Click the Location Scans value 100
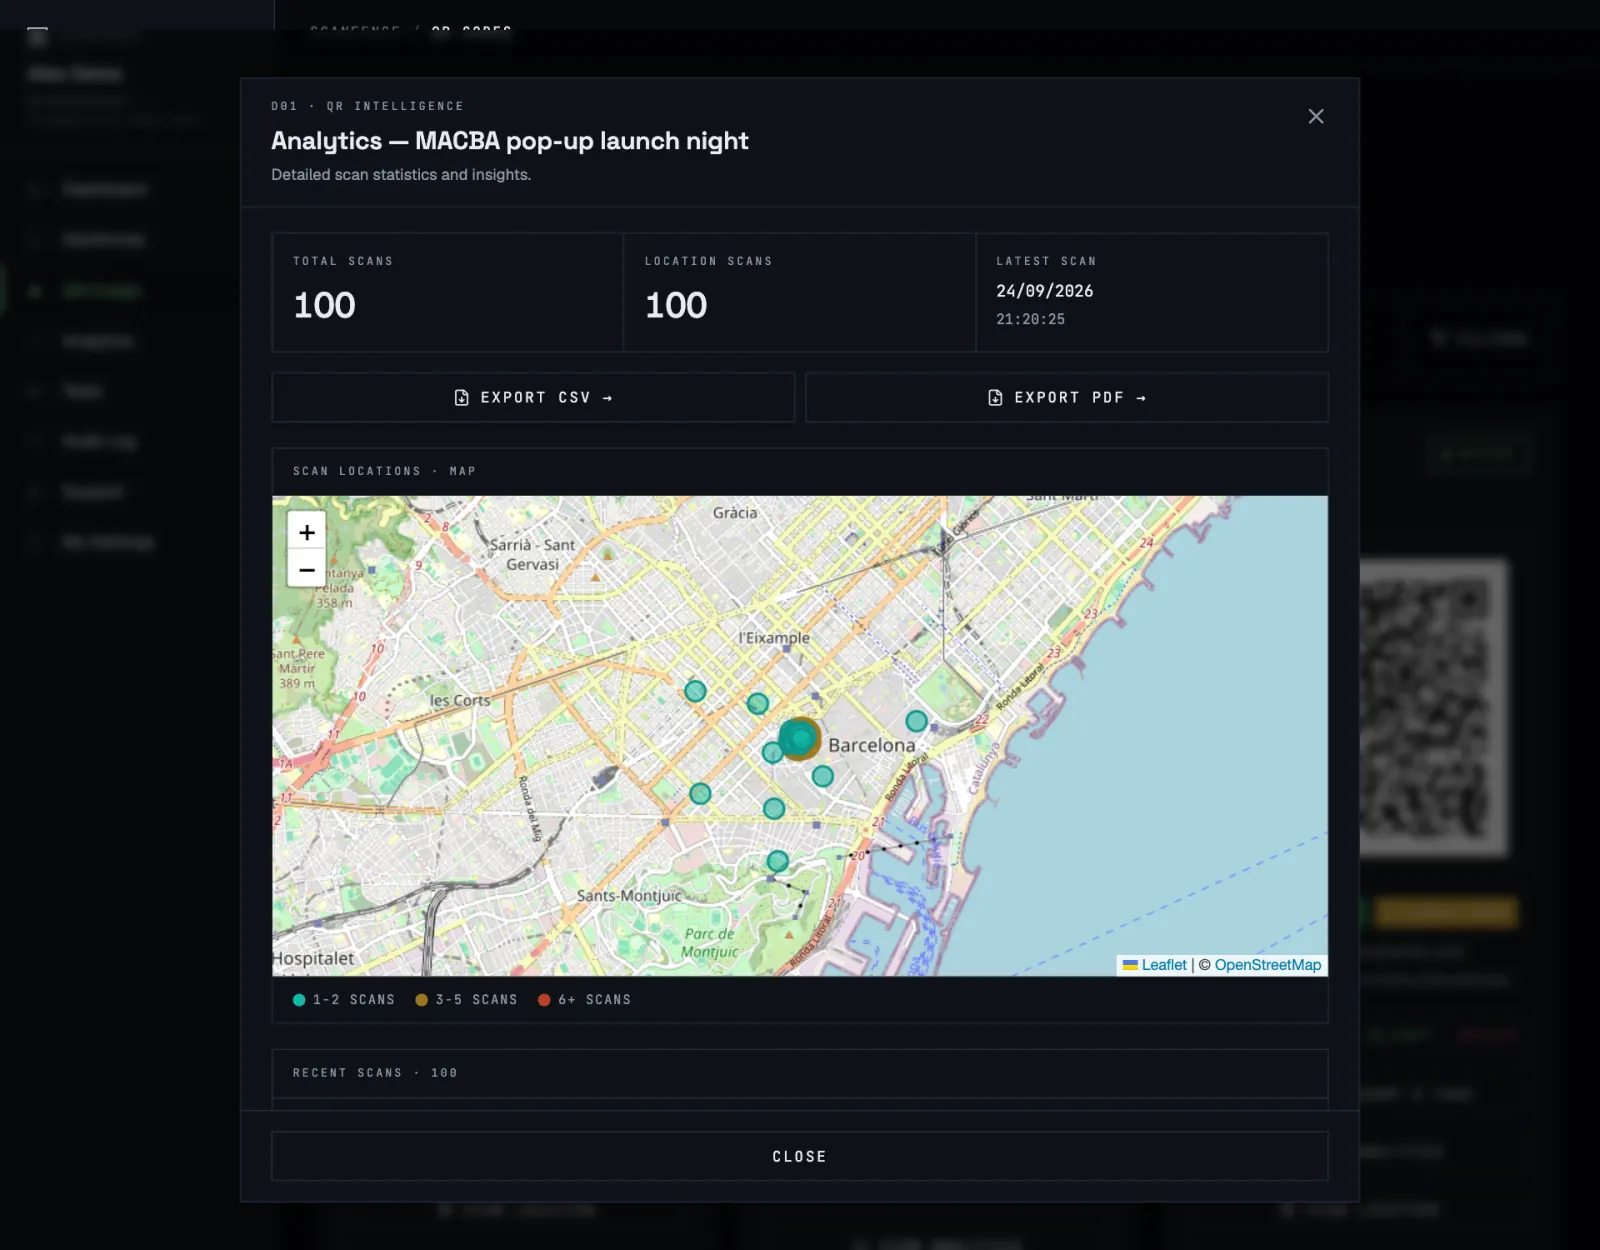The image size is (1600, 1250). point(677,305)
